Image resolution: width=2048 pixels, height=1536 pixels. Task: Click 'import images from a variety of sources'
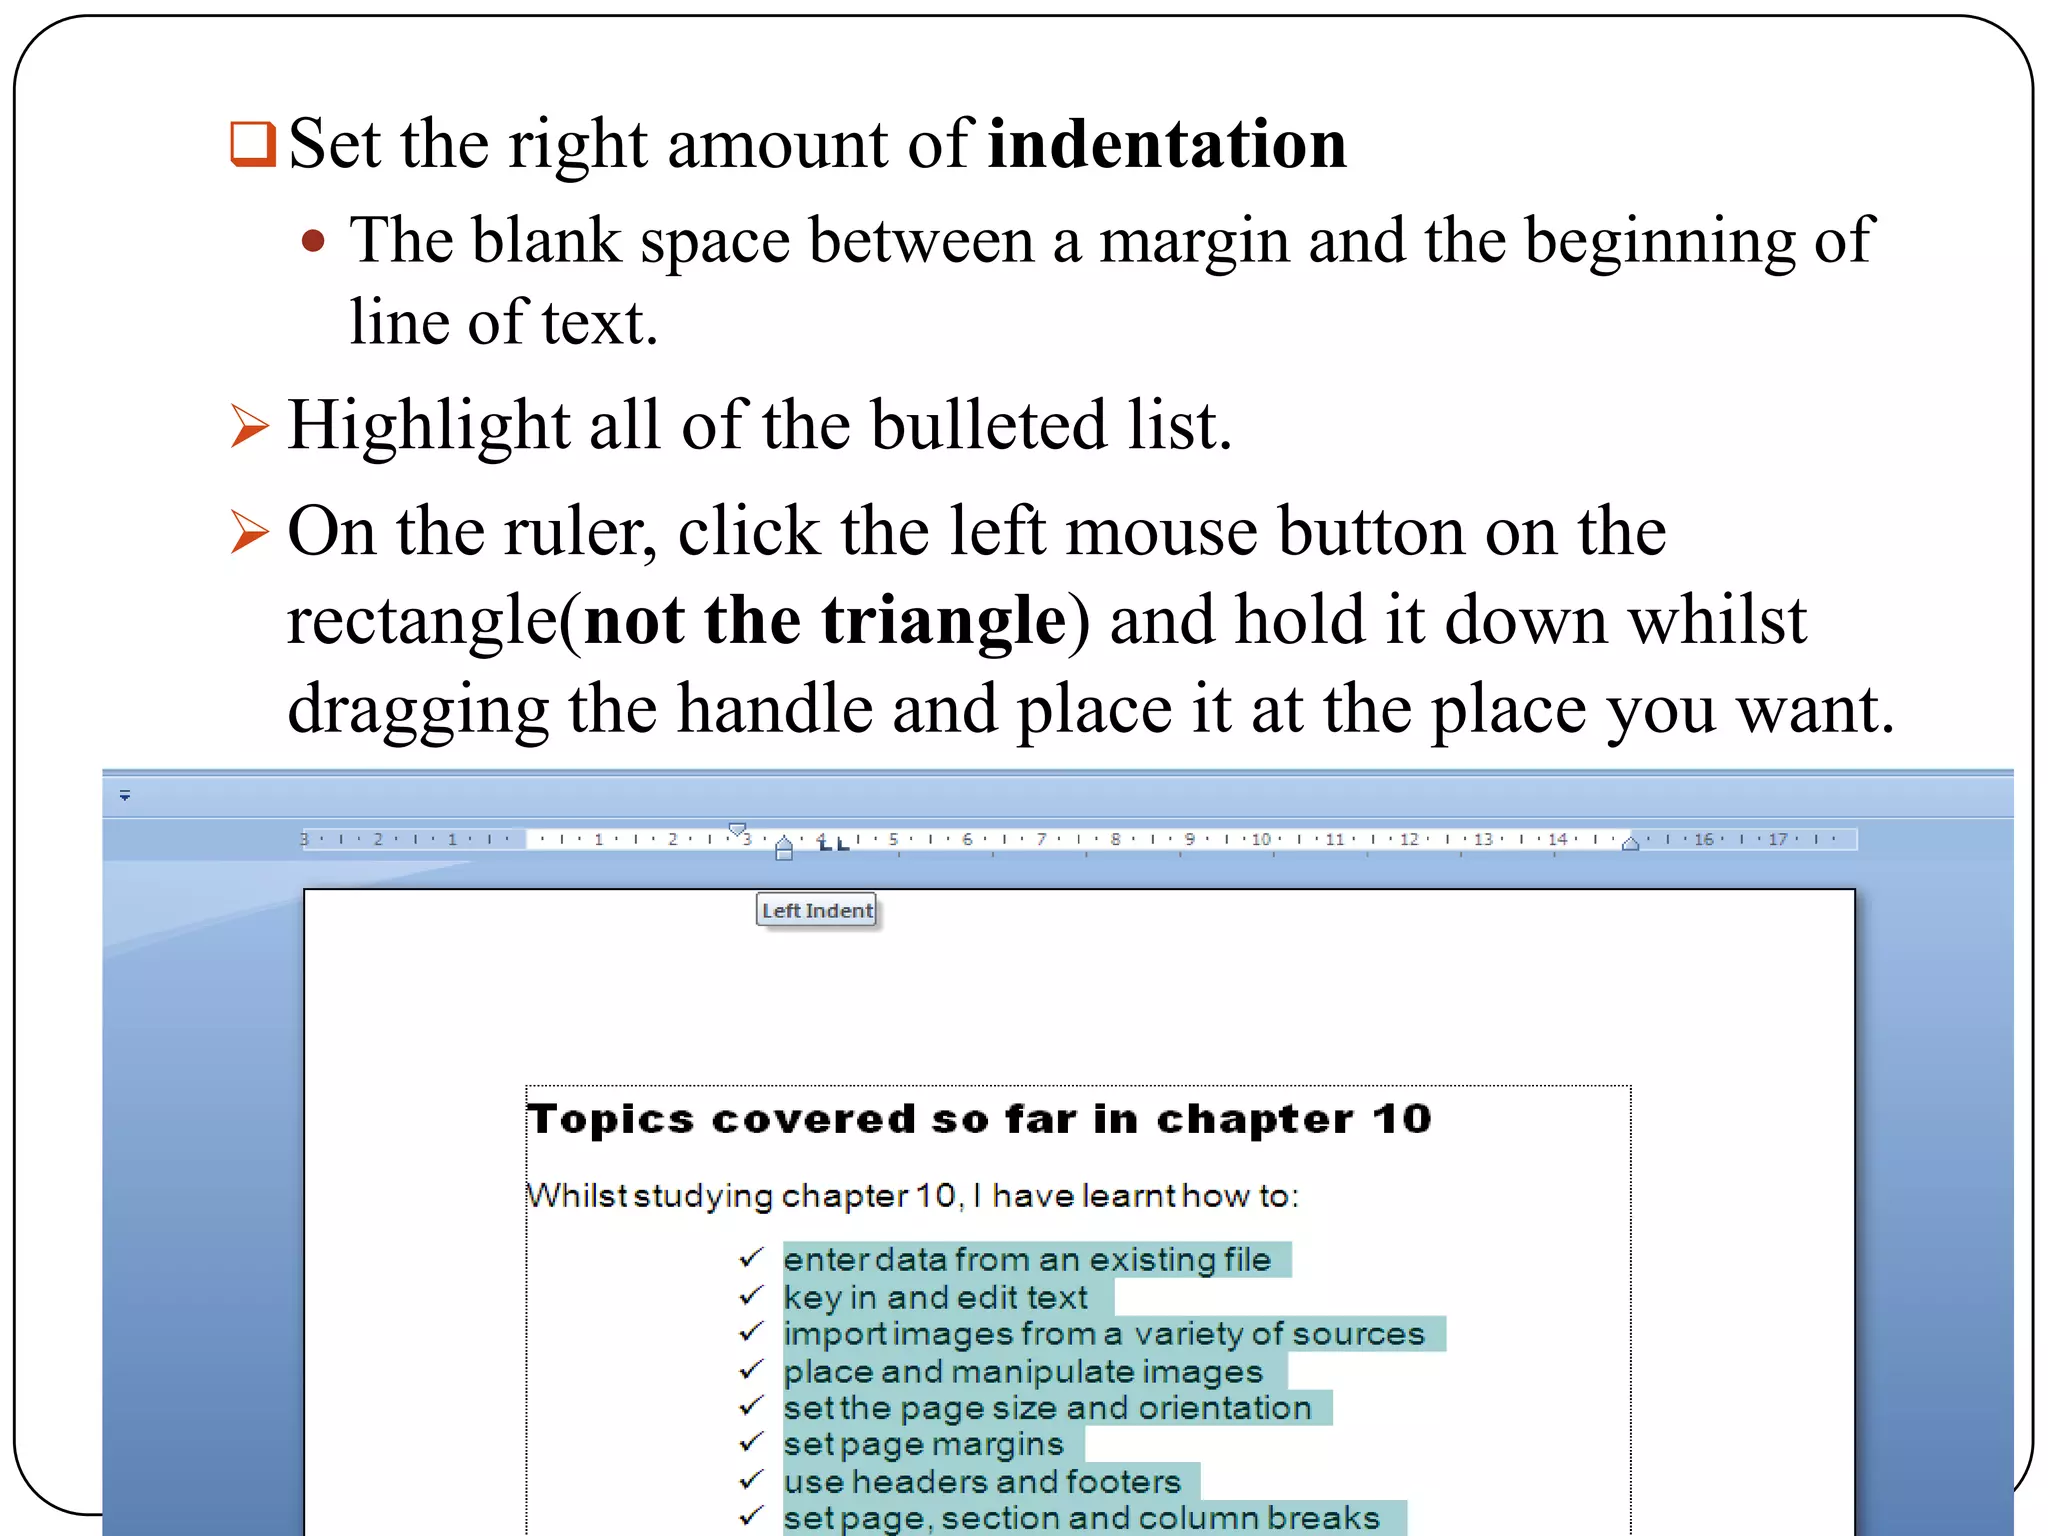(1104, 1334)
